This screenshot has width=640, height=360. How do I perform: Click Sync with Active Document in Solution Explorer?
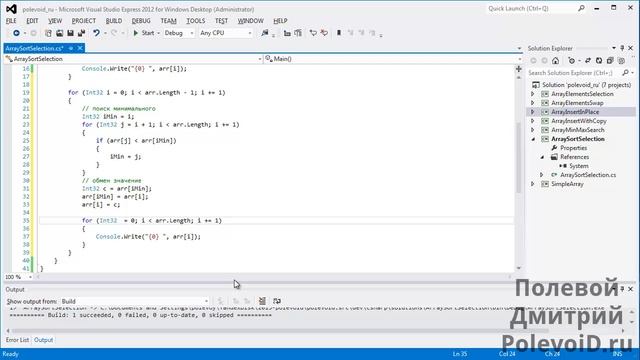click(588, 61)
